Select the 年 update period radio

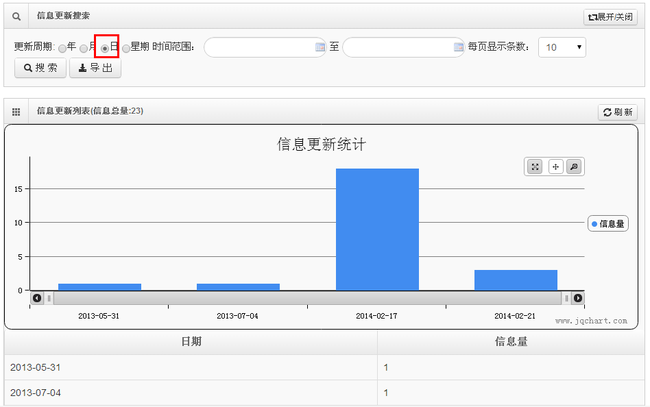(x=62, y=48)
